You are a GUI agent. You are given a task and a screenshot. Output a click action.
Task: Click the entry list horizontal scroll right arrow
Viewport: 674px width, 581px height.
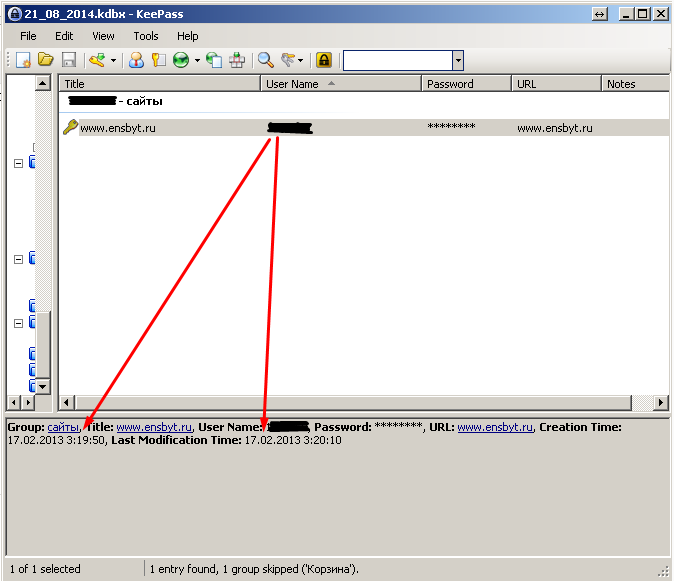(x=661, y=403)
